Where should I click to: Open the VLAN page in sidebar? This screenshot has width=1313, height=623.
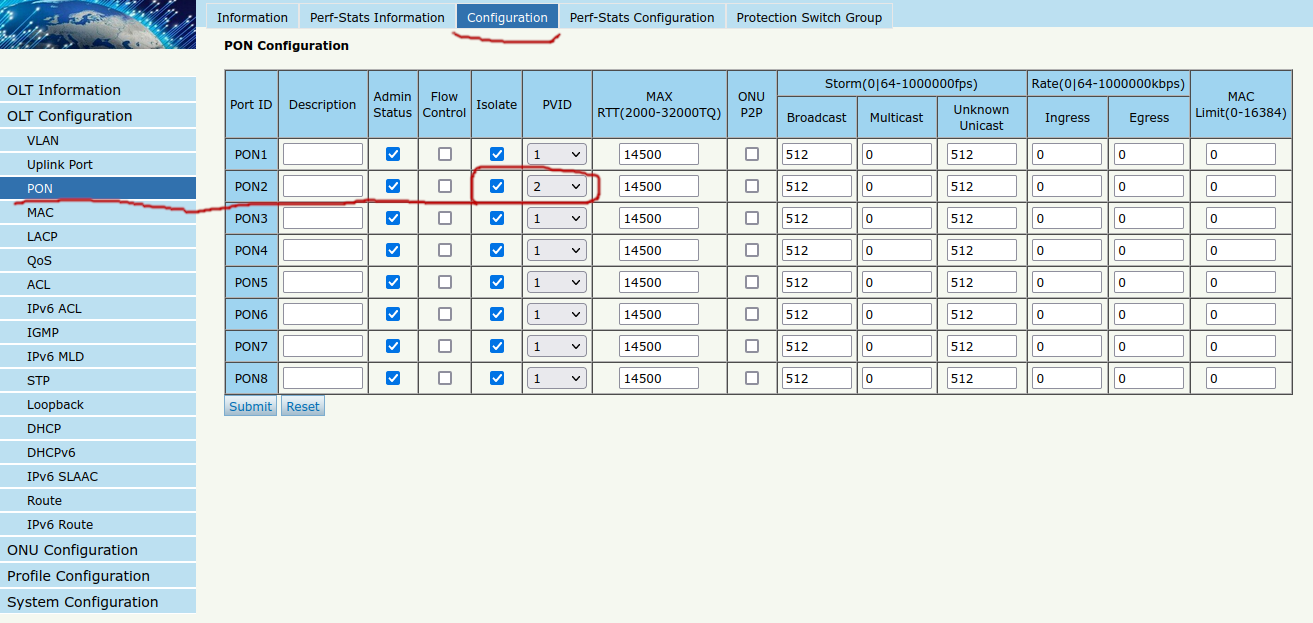tap(43, 141)
